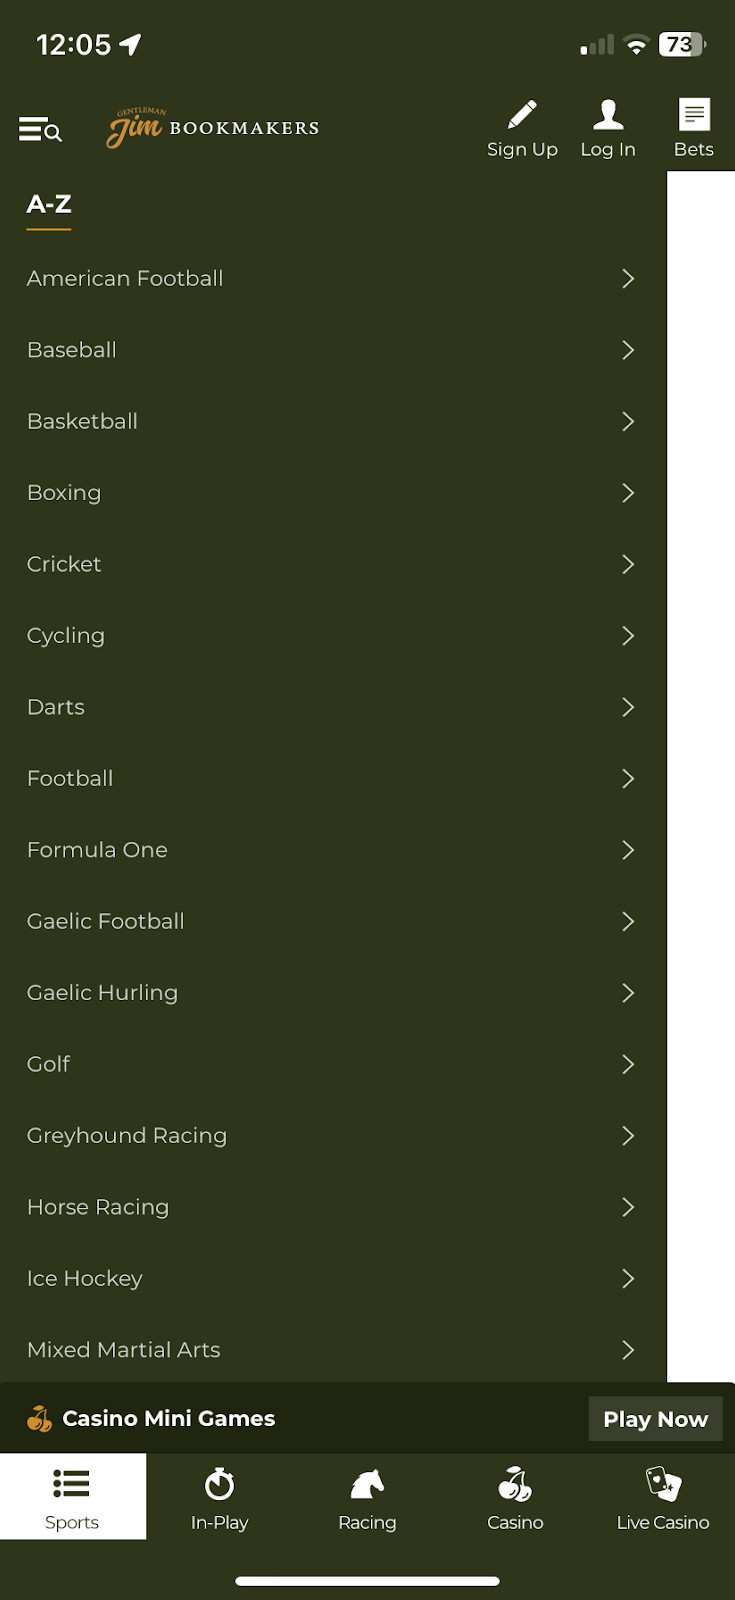
Task: Choose Greyhound Racing from the list
Action: (x=127, y=1135)
